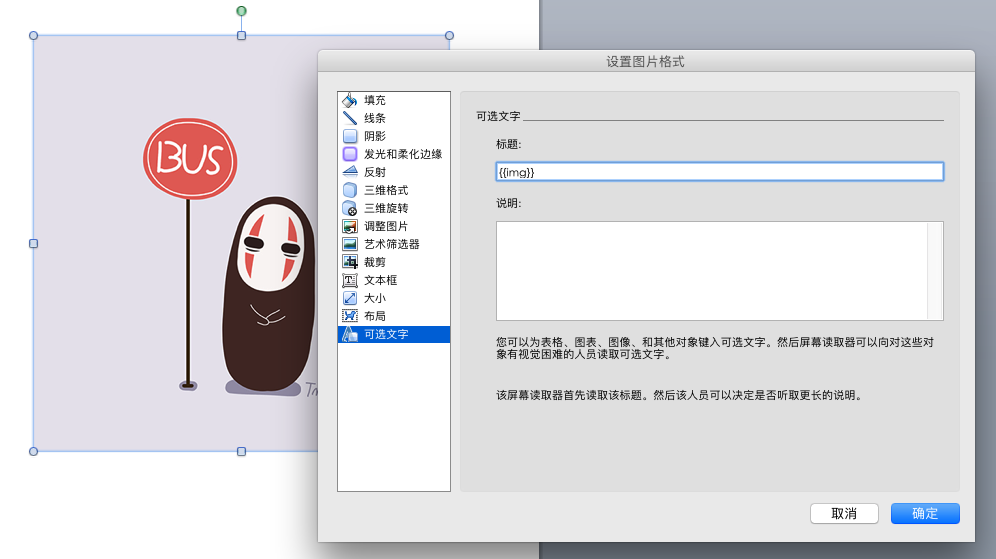Open 发光和柔化边缘 glow settings
Viewport: 996px width, 559px height.
(x=402, y=154)
